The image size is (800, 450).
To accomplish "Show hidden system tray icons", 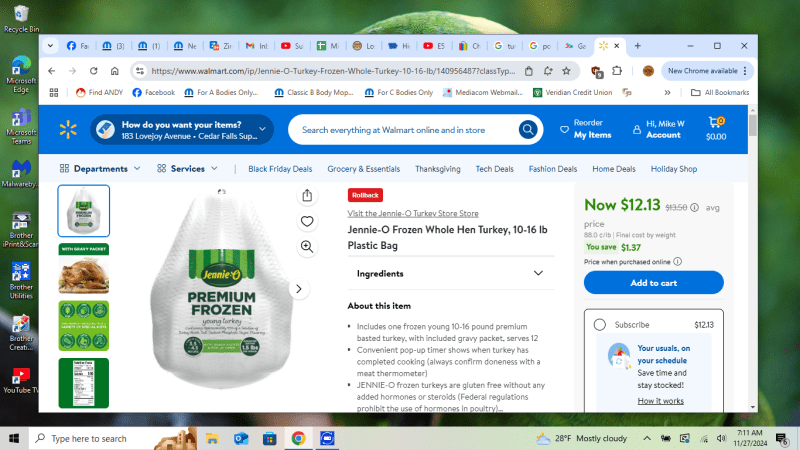I will click(647, 438).
